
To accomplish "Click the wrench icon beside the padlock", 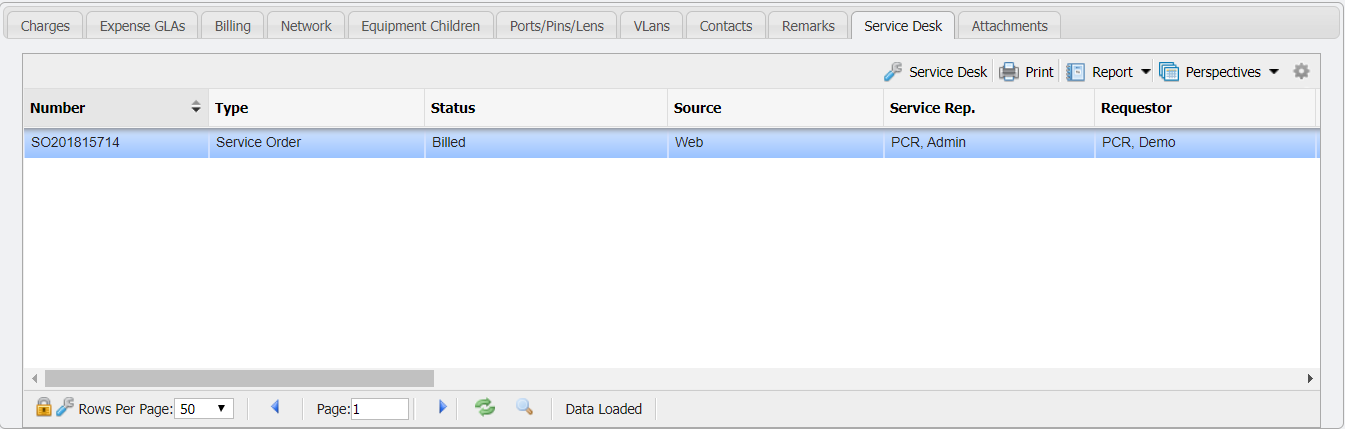I will (65, 407).
